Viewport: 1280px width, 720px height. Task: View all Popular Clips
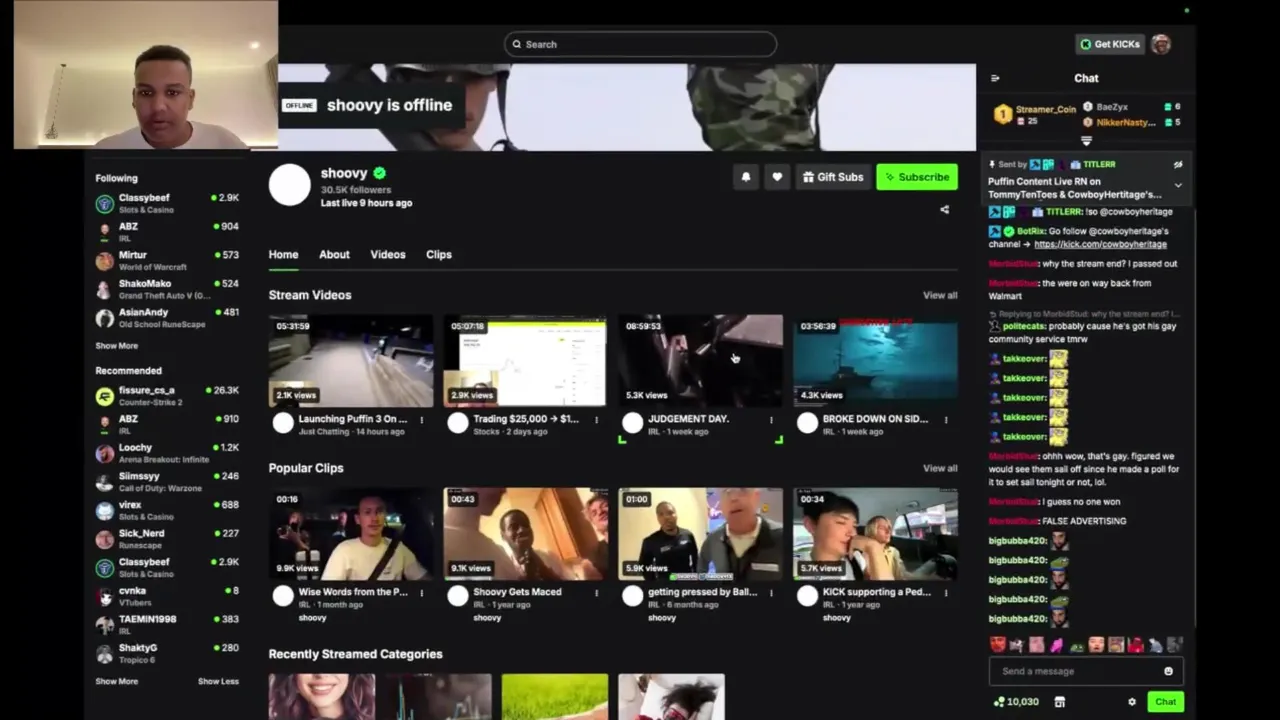940,469
